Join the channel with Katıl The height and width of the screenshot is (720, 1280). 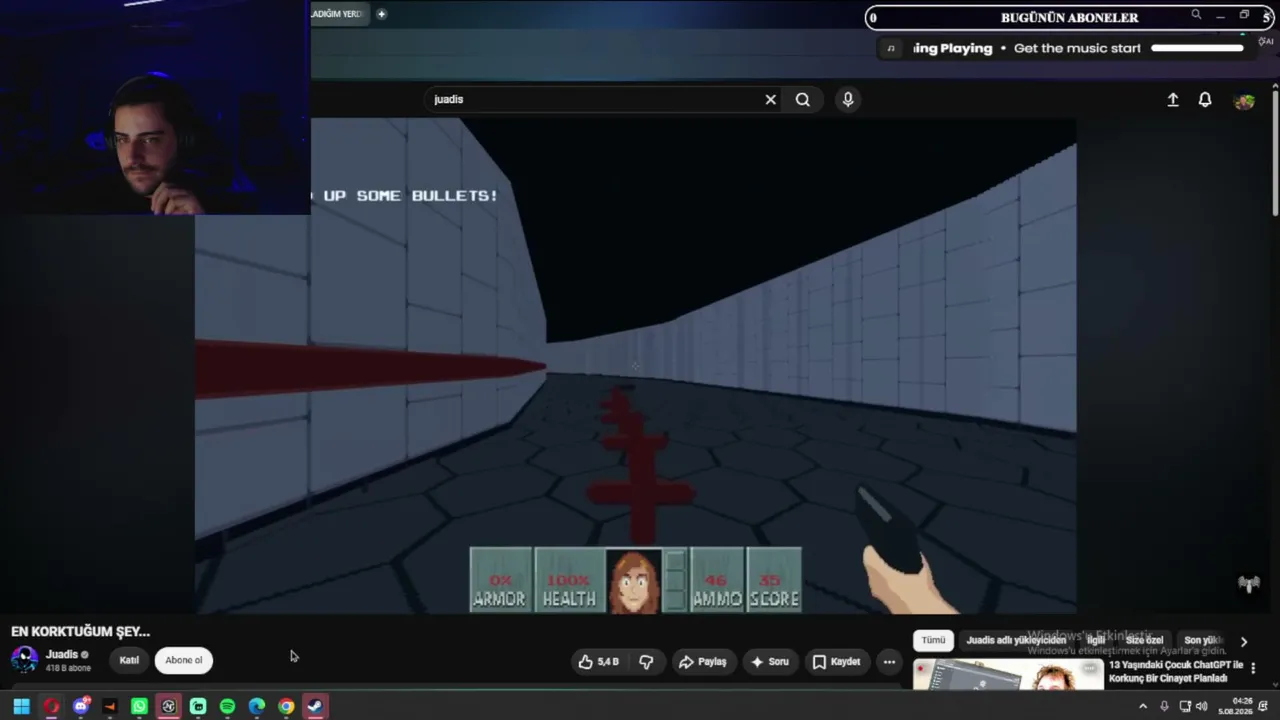click(129, 660)
